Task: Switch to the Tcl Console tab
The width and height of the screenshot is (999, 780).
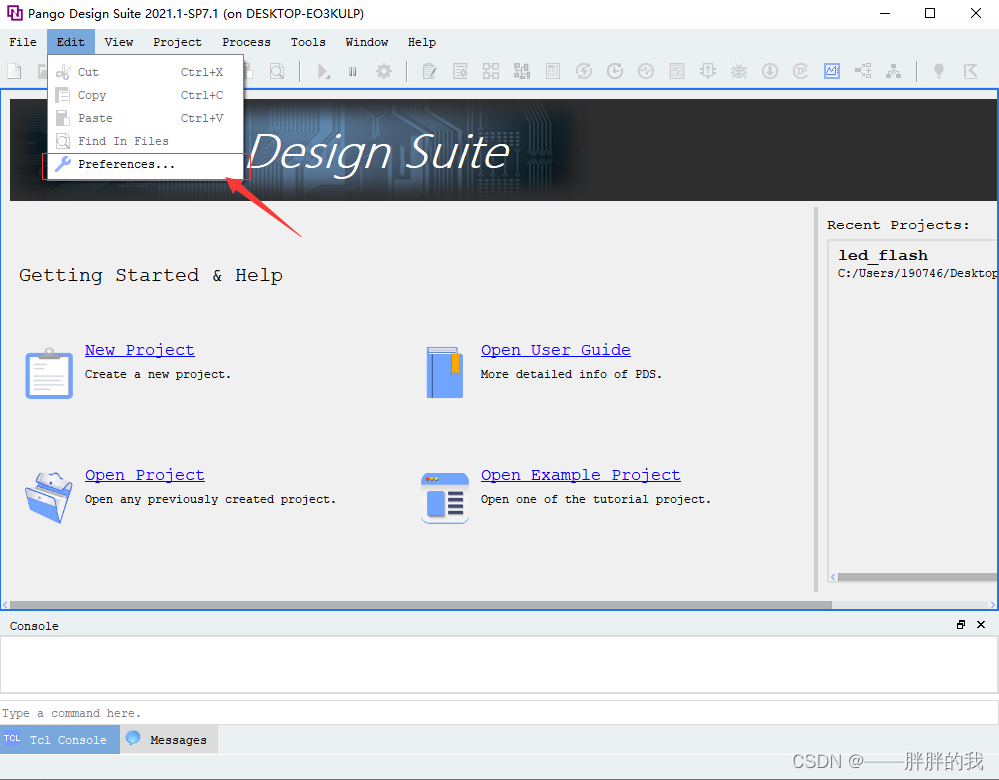Action: [60, 739]
